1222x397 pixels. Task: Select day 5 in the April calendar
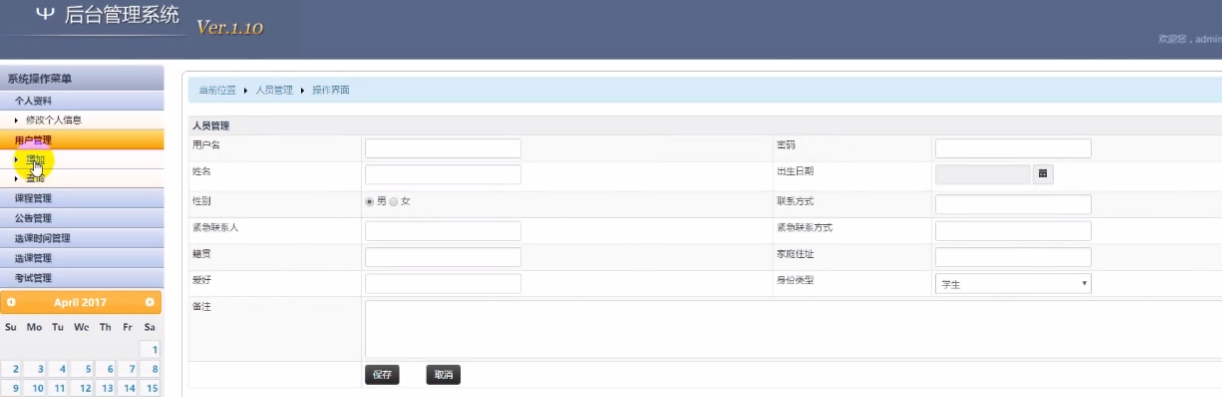(x=82, y=369)
